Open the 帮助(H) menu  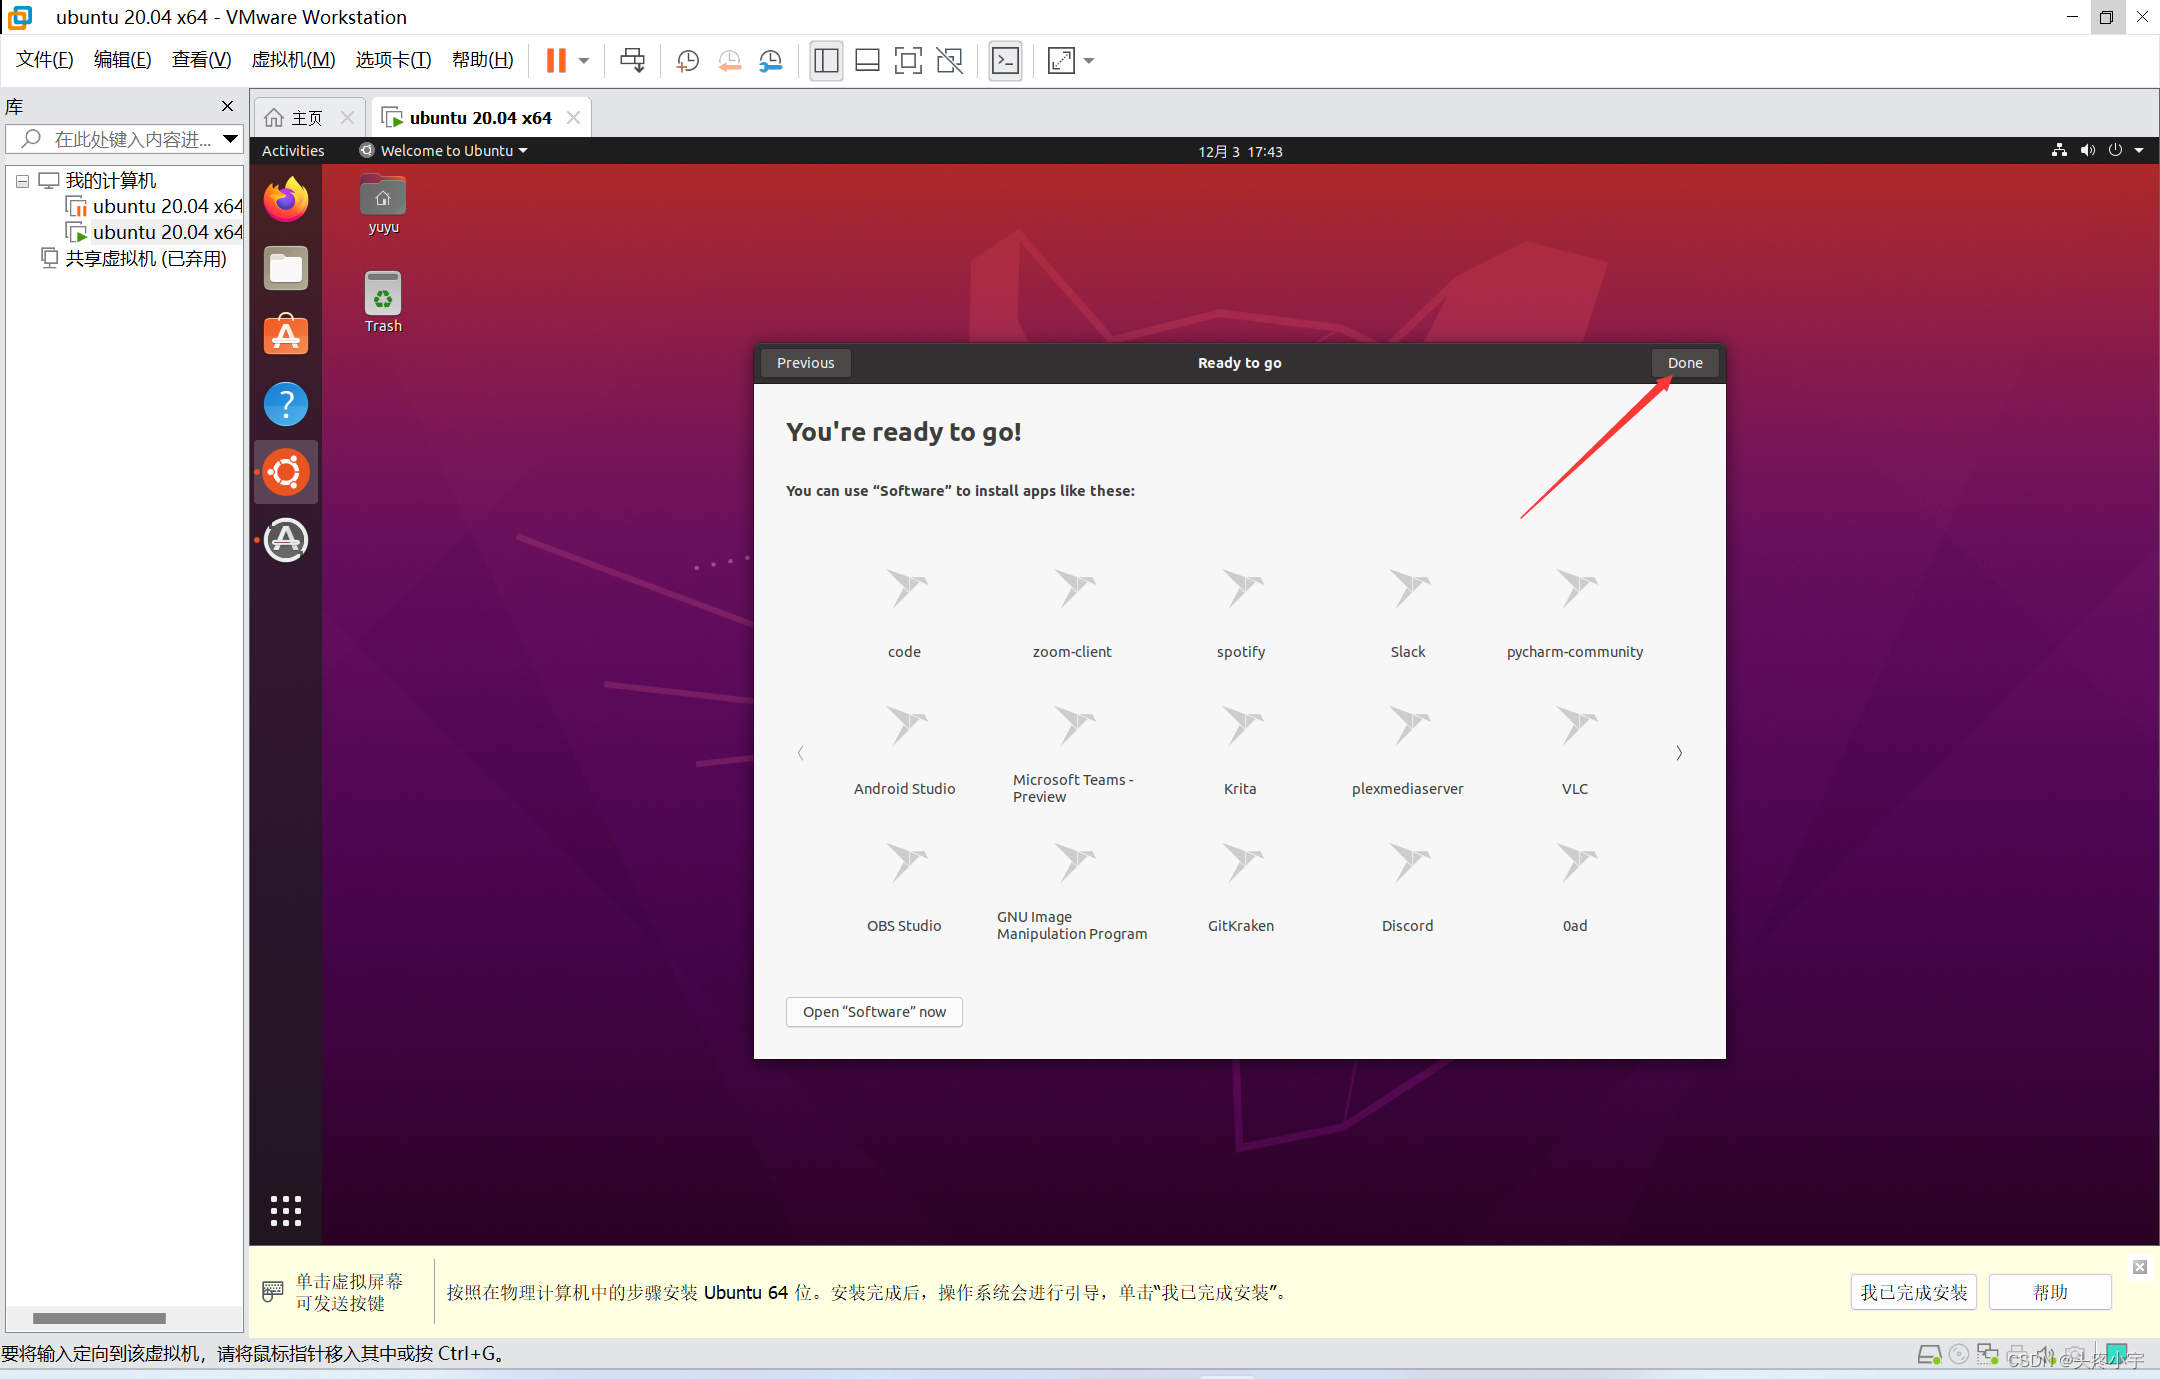coord(482,60)
